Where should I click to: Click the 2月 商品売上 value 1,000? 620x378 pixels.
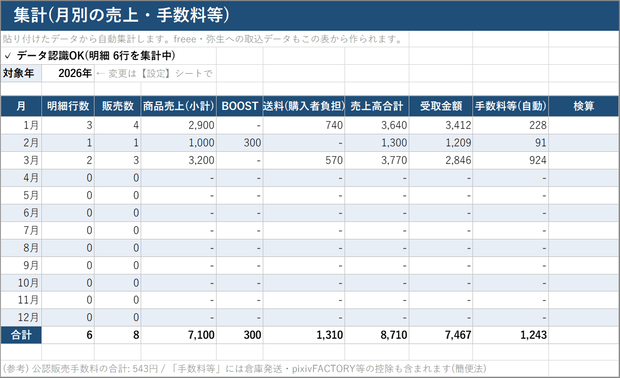click(x=201, y=143)
